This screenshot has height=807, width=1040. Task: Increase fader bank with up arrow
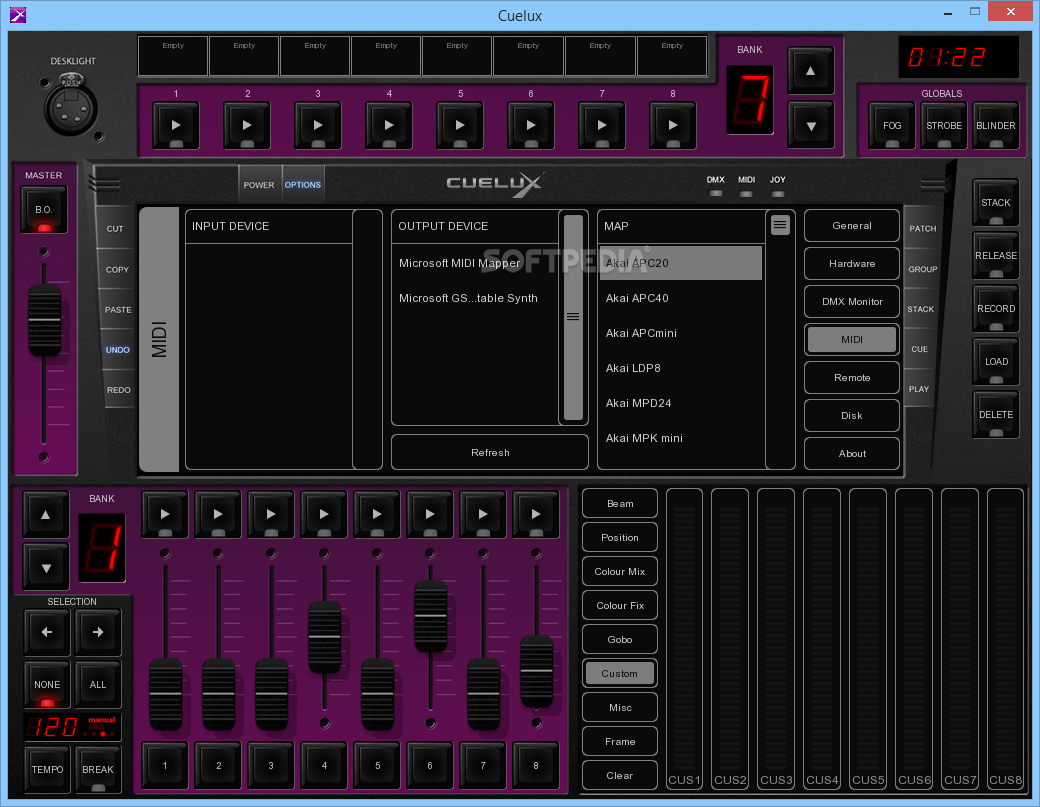[46, 515]
